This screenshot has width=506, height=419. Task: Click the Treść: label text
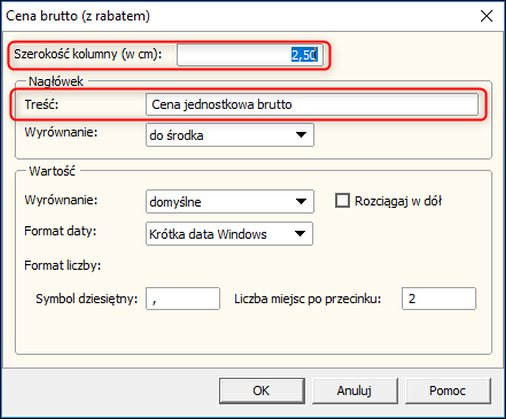click(x=42, y=105)
